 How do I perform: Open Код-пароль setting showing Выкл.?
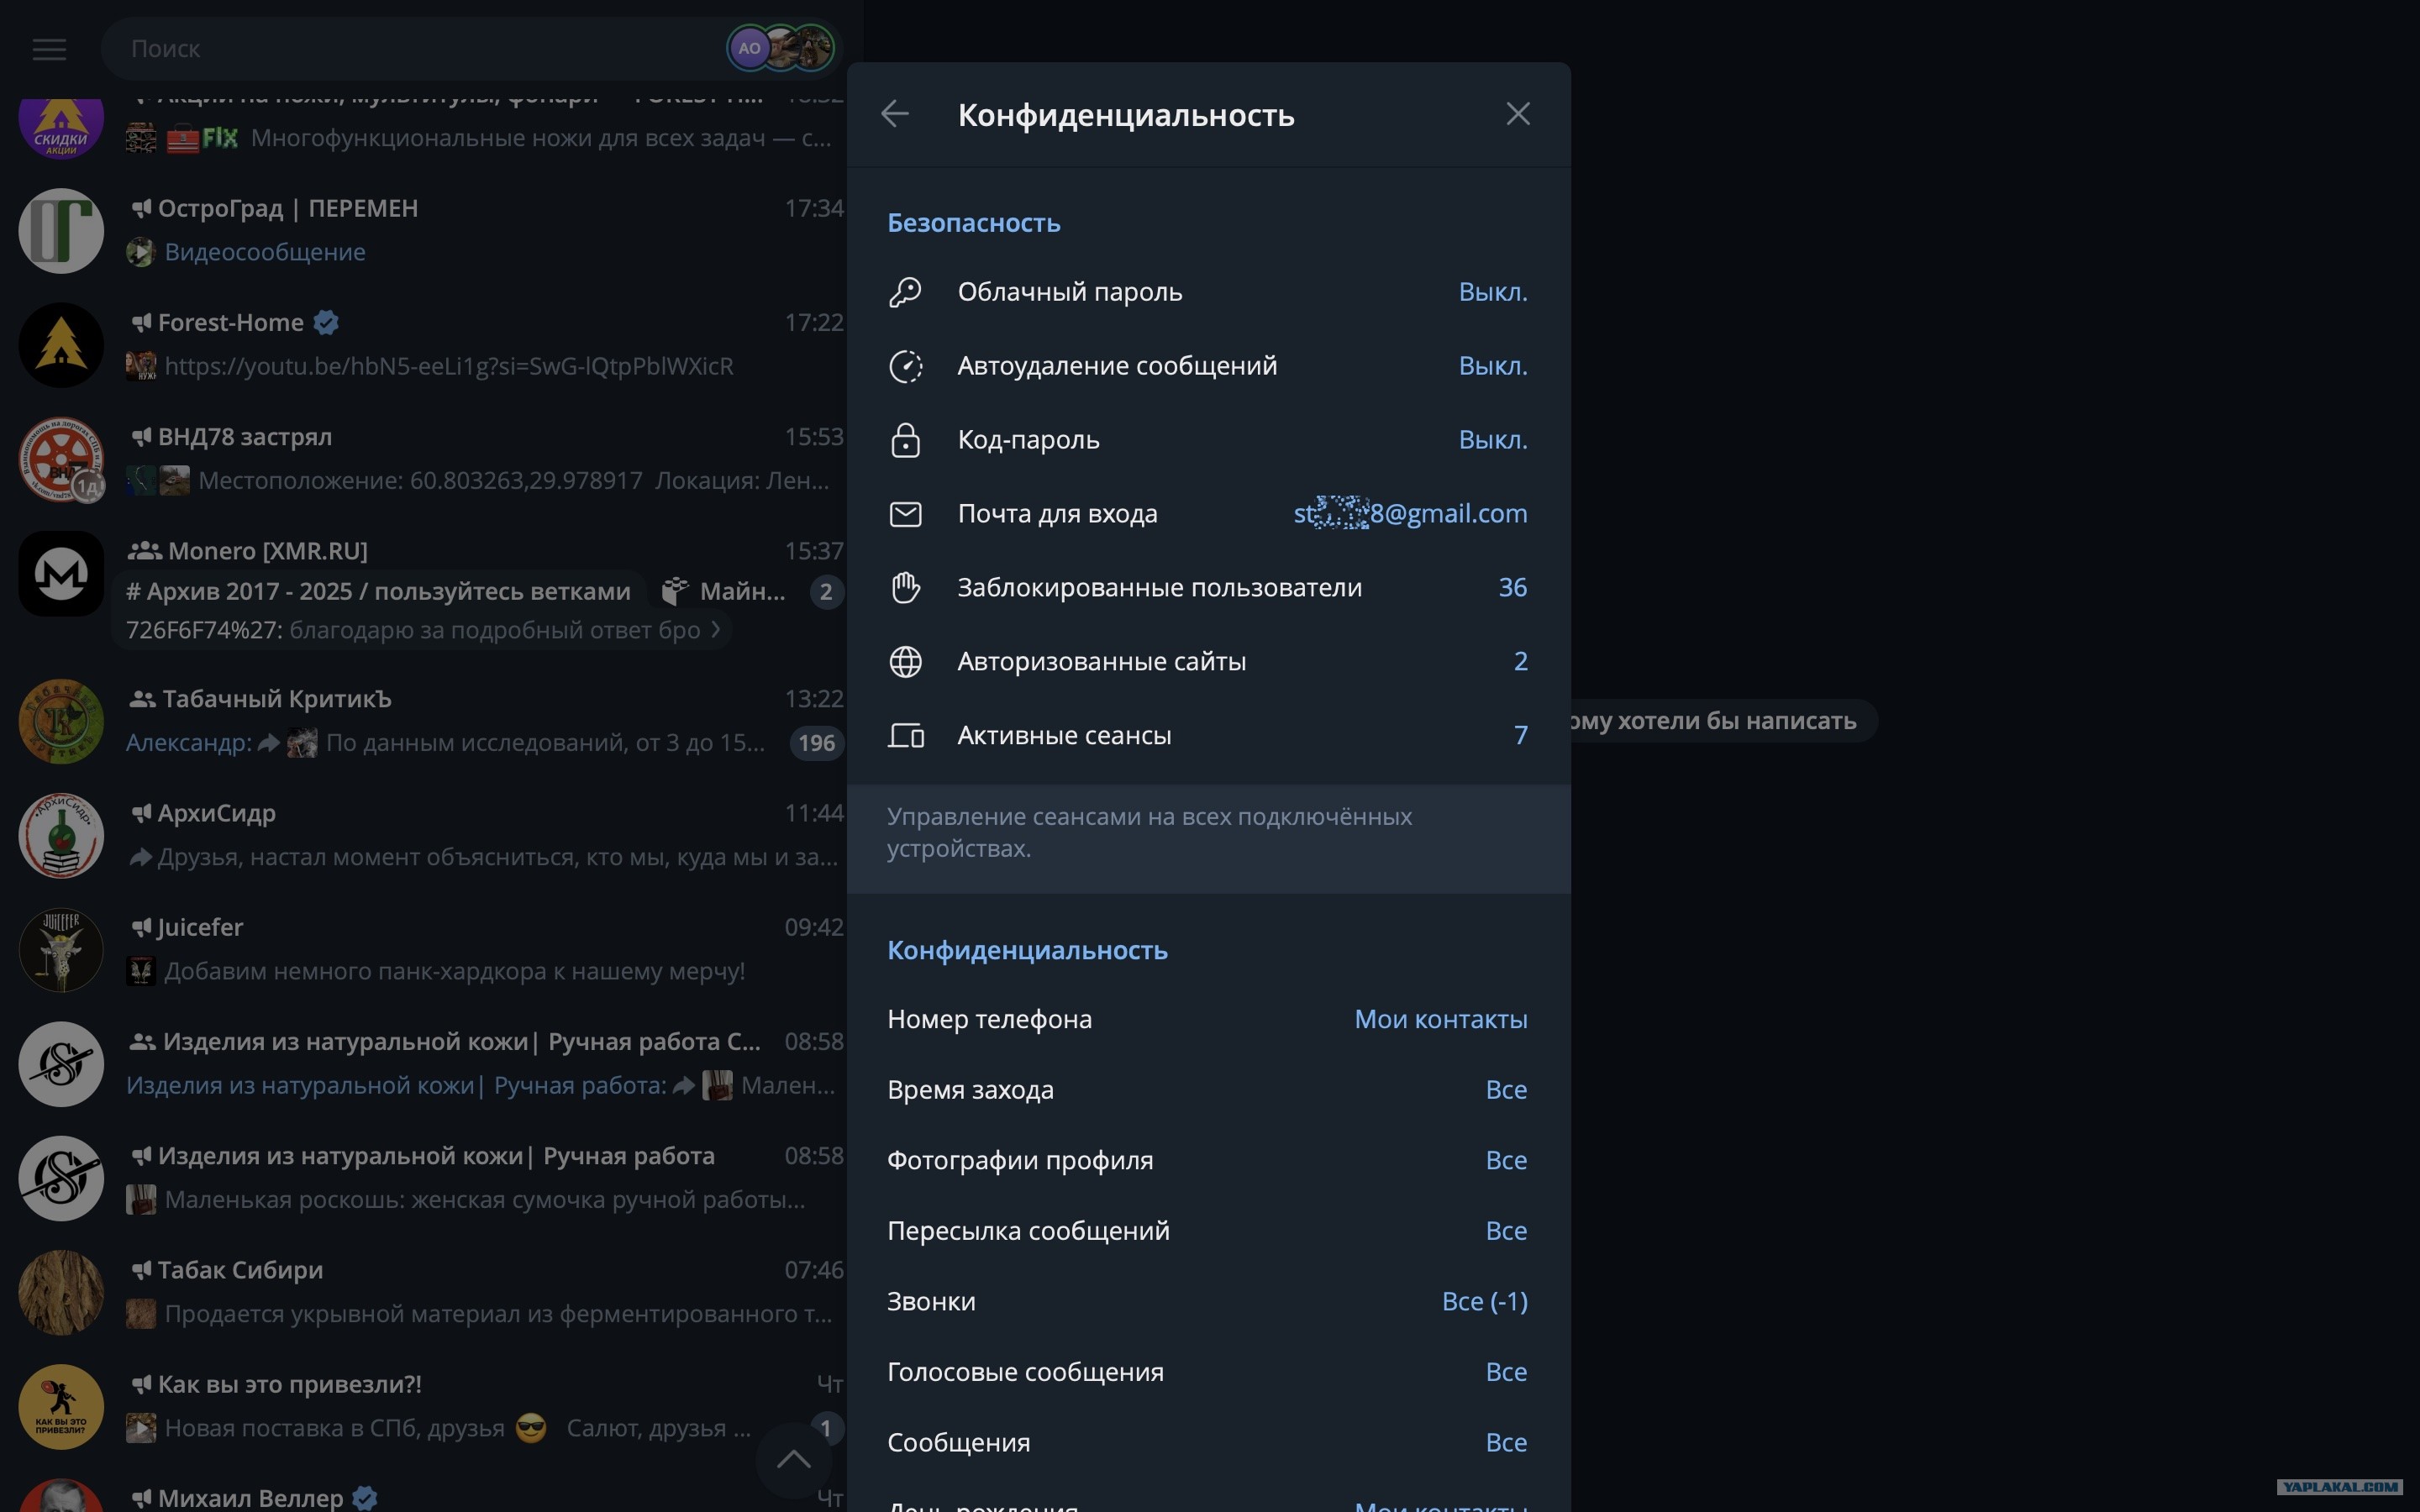1208,440
